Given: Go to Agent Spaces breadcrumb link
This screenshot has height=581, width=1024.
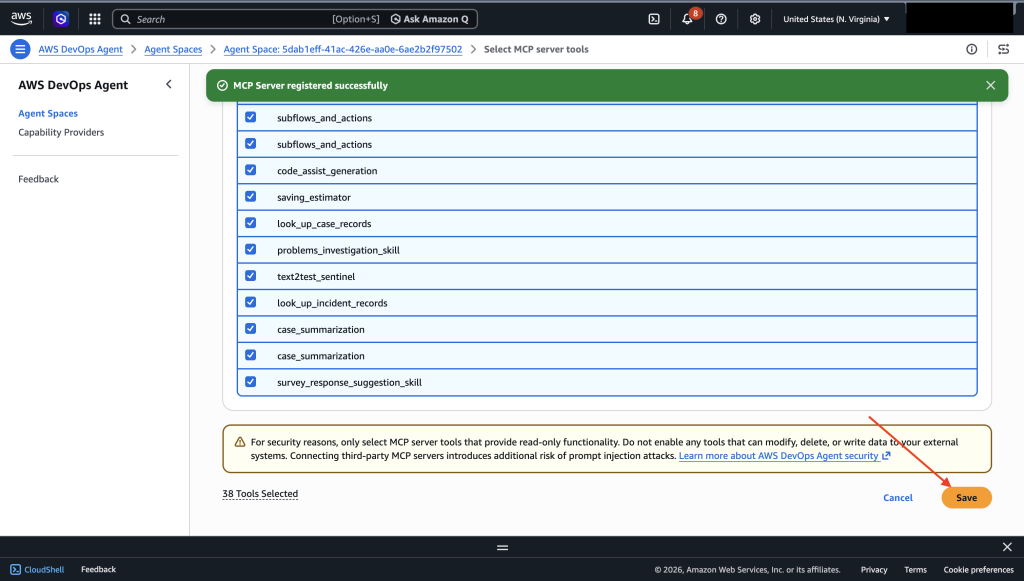Looking at the screenshot, I should pos(173,49).
